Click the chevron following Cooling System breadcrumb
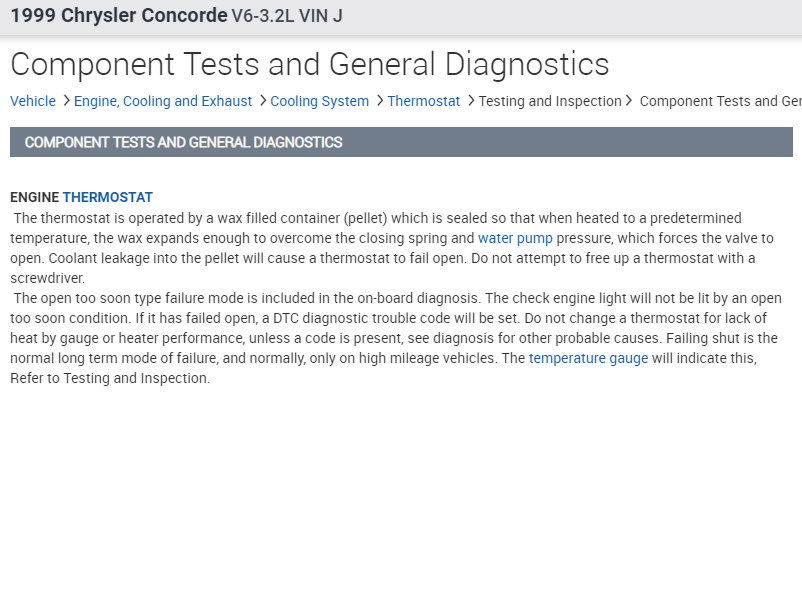The image size is (802, 616). click(x=379, y=101)
